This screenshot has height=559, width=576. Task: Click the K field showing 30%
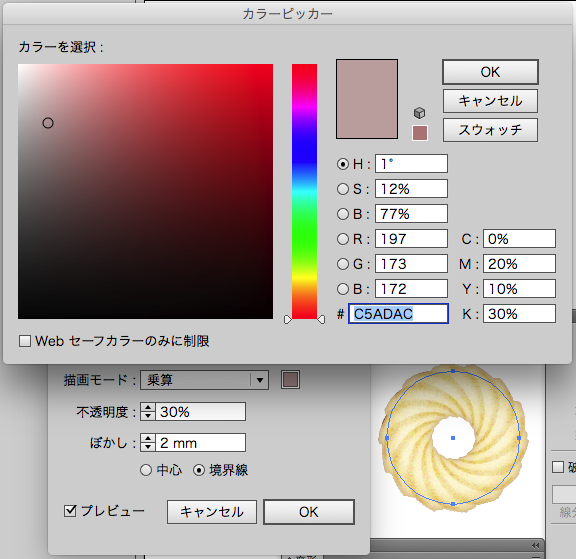click(519, 313)
